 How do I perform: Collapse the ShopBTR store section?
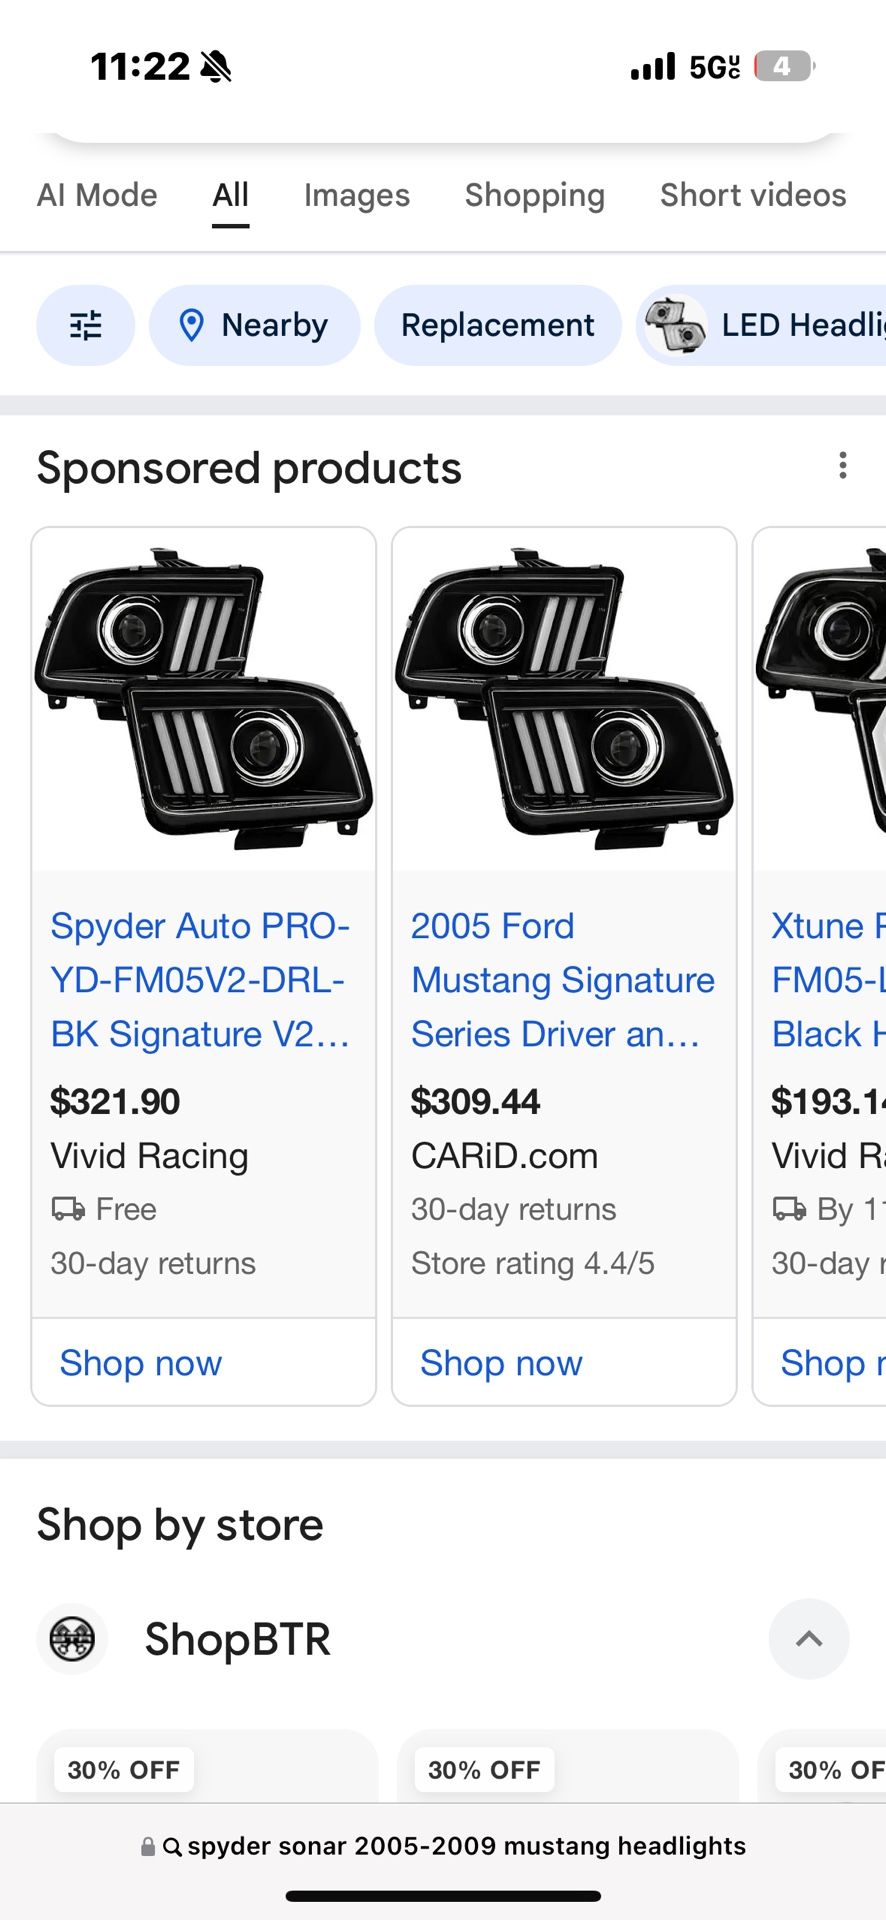coord(808,1638)
